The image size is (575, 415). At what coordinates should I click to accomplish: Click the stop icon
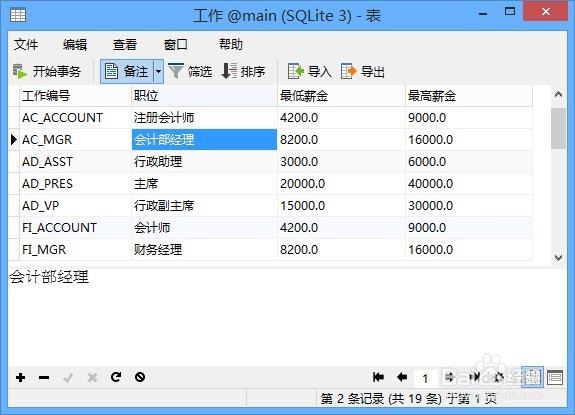coord(140,377)
